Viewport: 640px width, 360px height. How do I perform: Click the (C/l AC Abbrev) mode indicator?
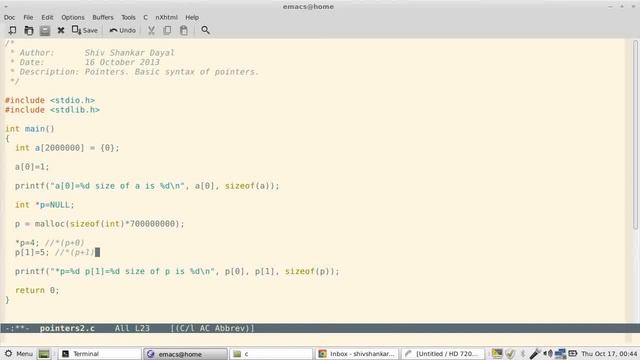(x=212, y=328)
